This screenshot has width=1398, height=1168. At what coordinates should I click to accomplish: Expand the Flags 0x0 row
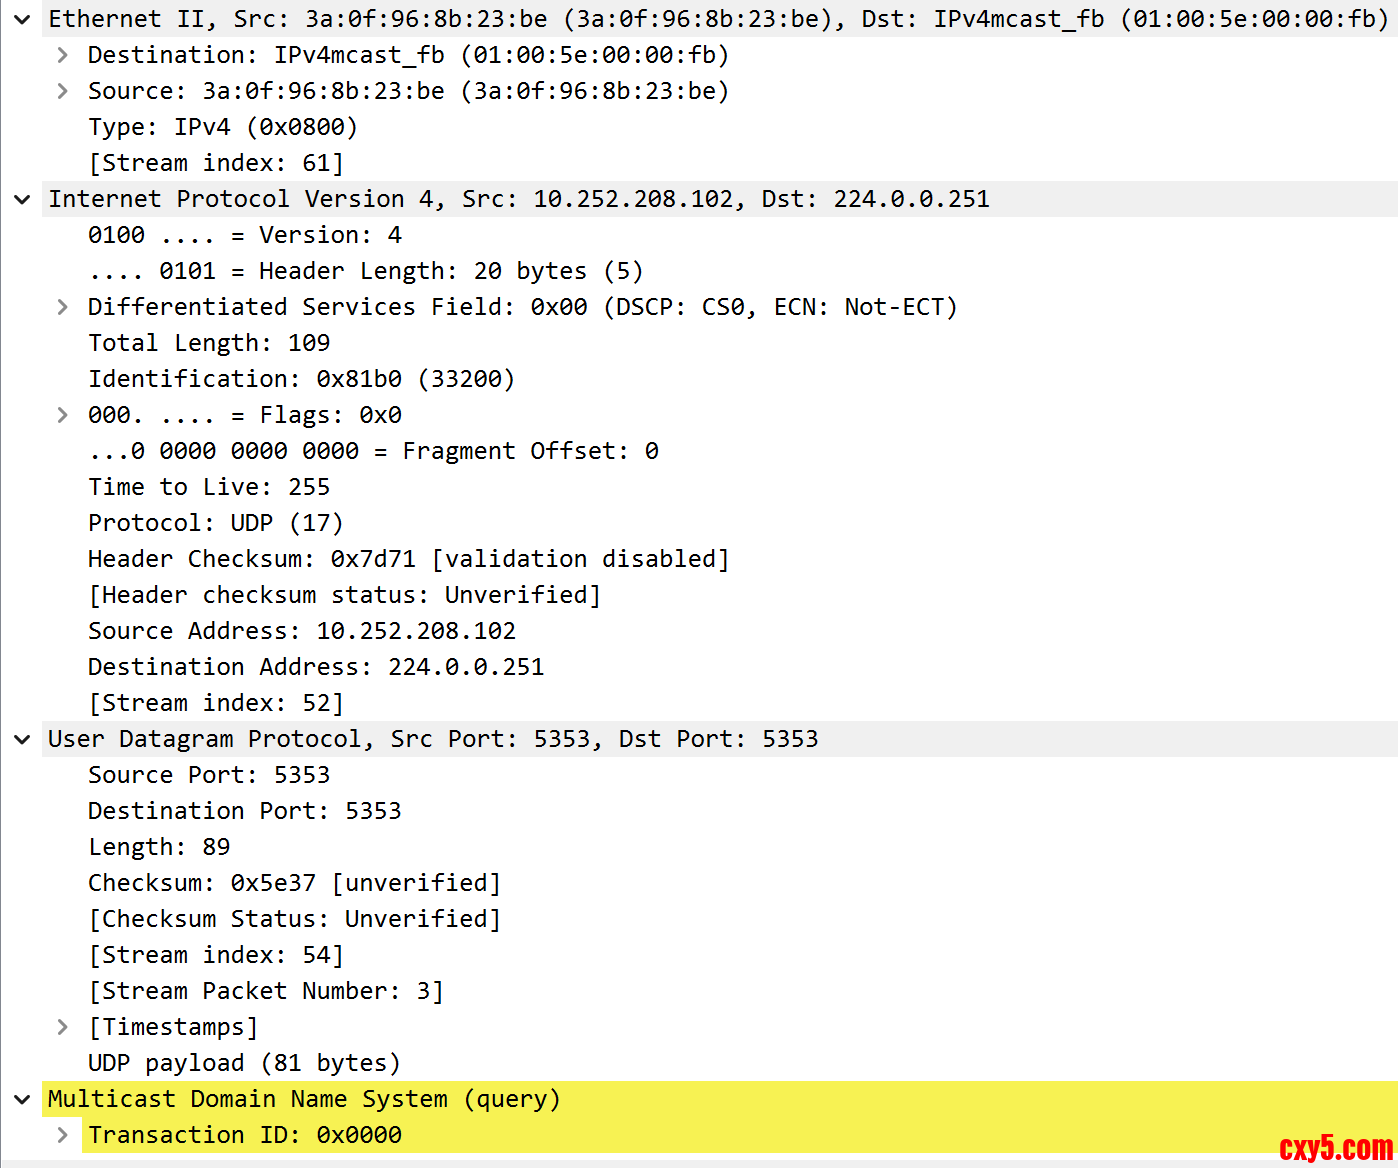point(63,415)
